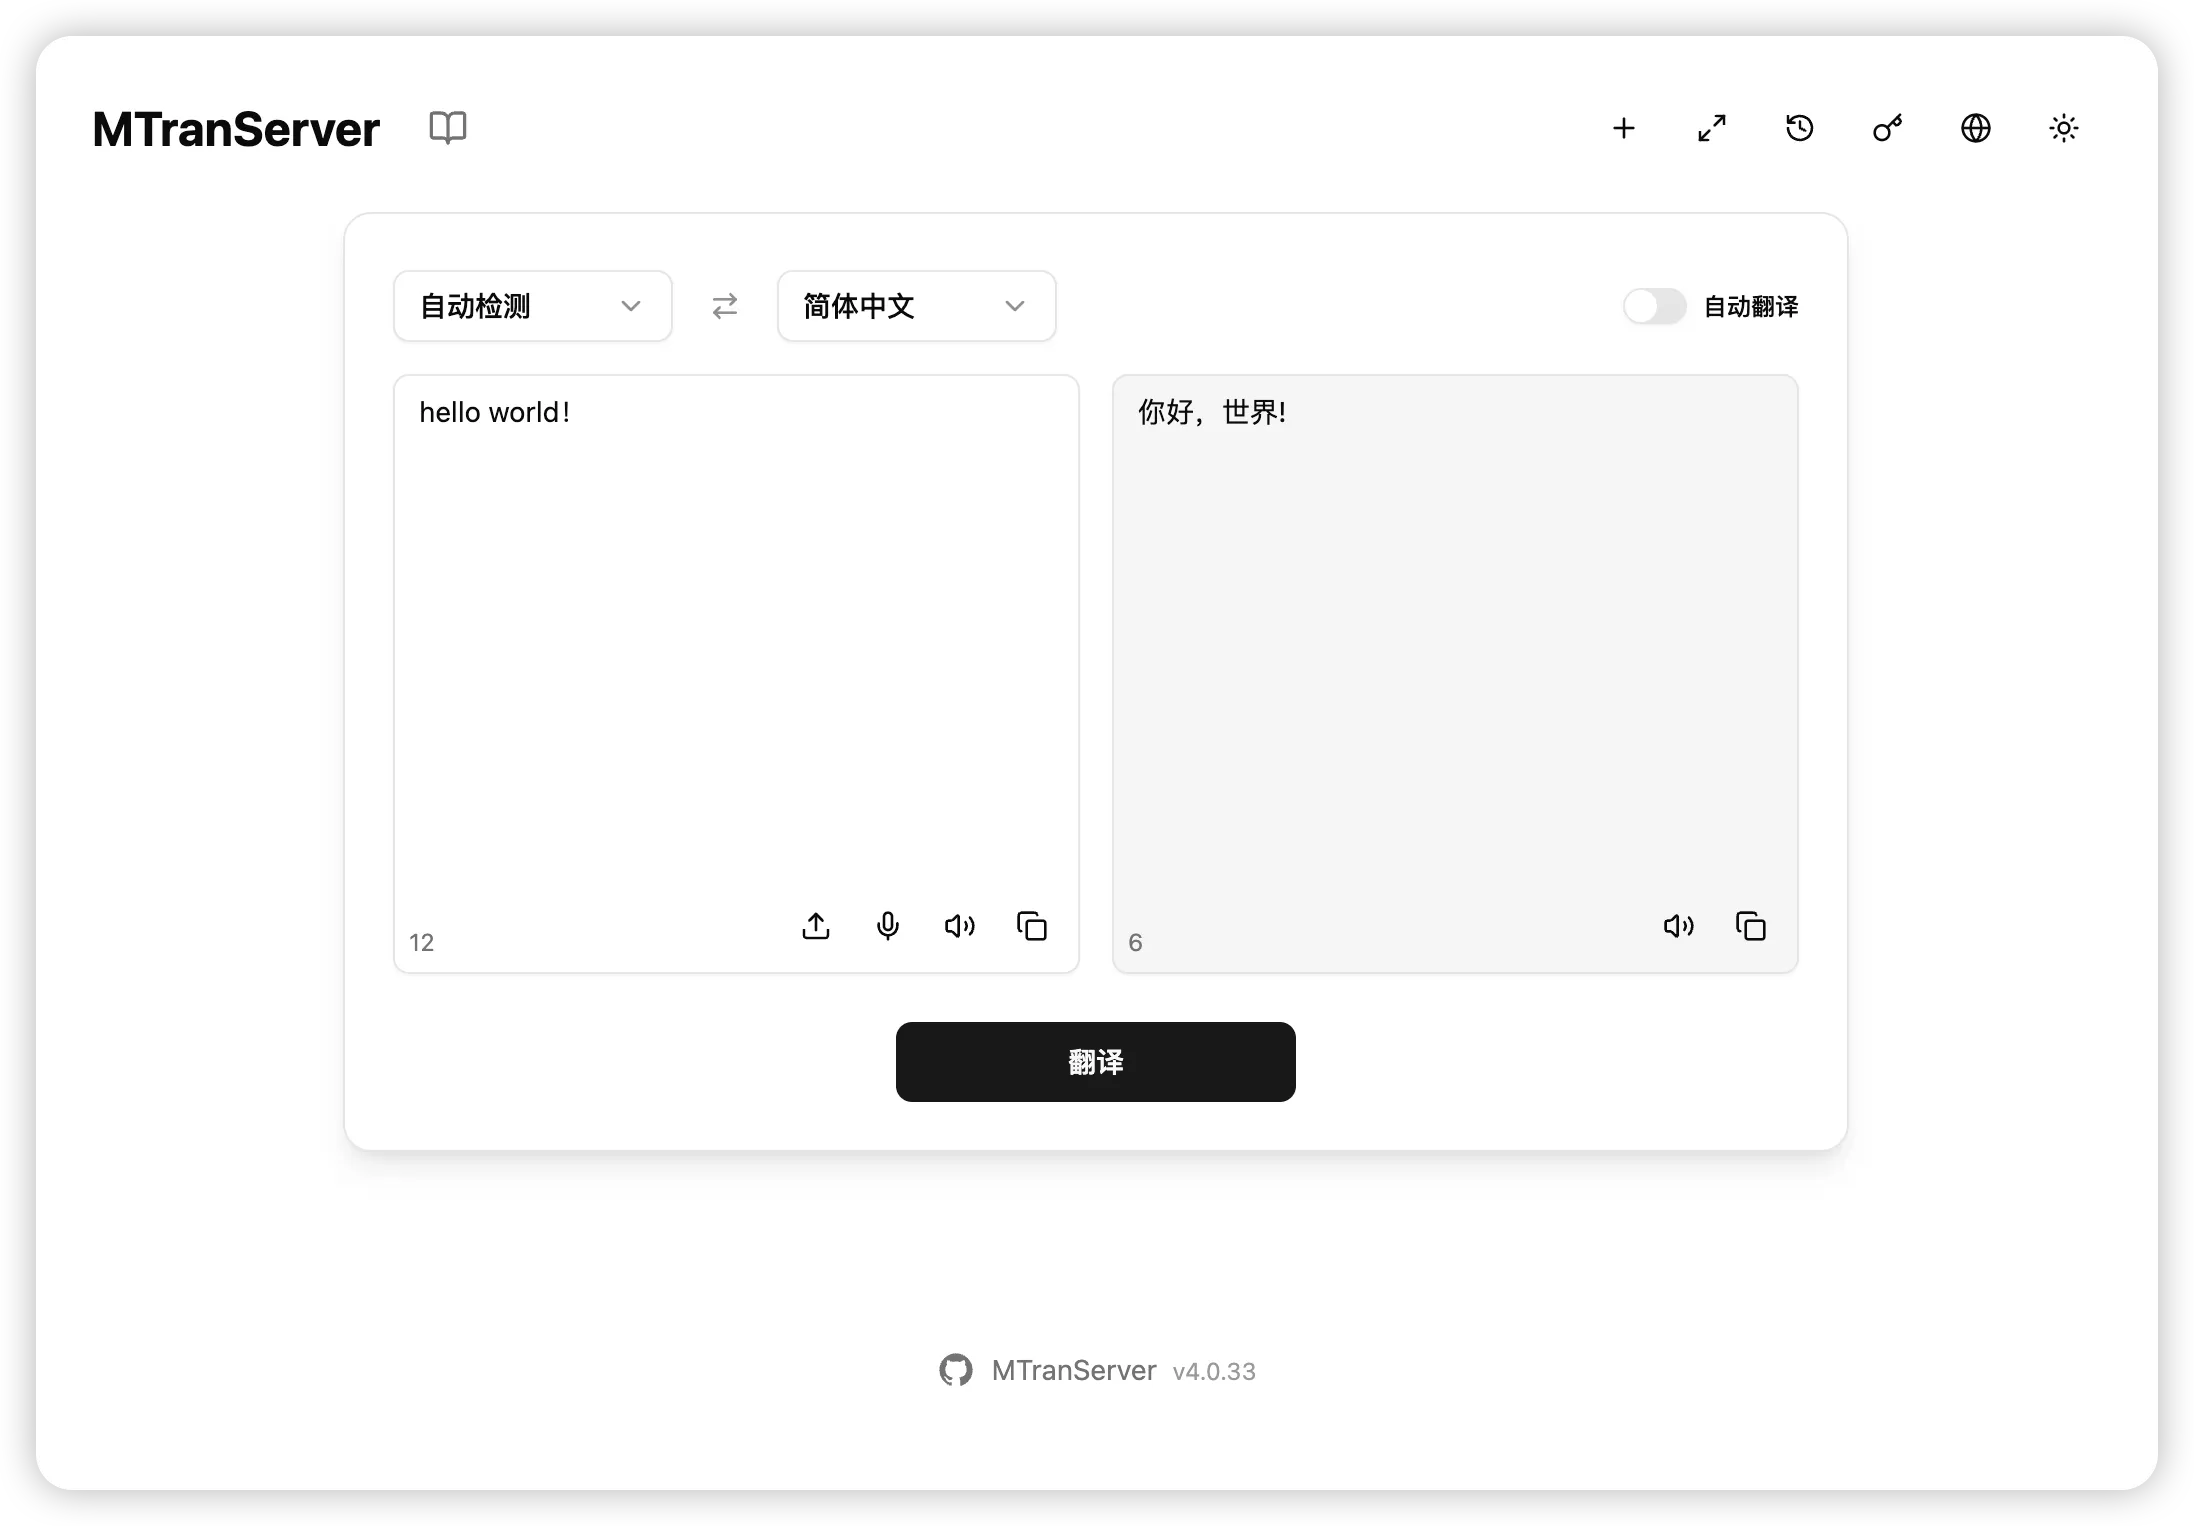Click the output character count 6
Viewport: 2194px width, 1526px height.
(x=1135, y=942)
